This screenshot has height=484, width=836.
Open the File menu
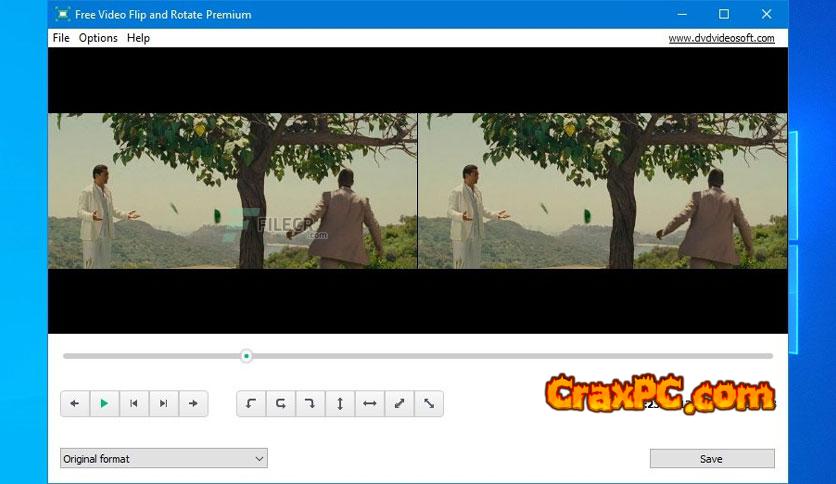[61, 38]
